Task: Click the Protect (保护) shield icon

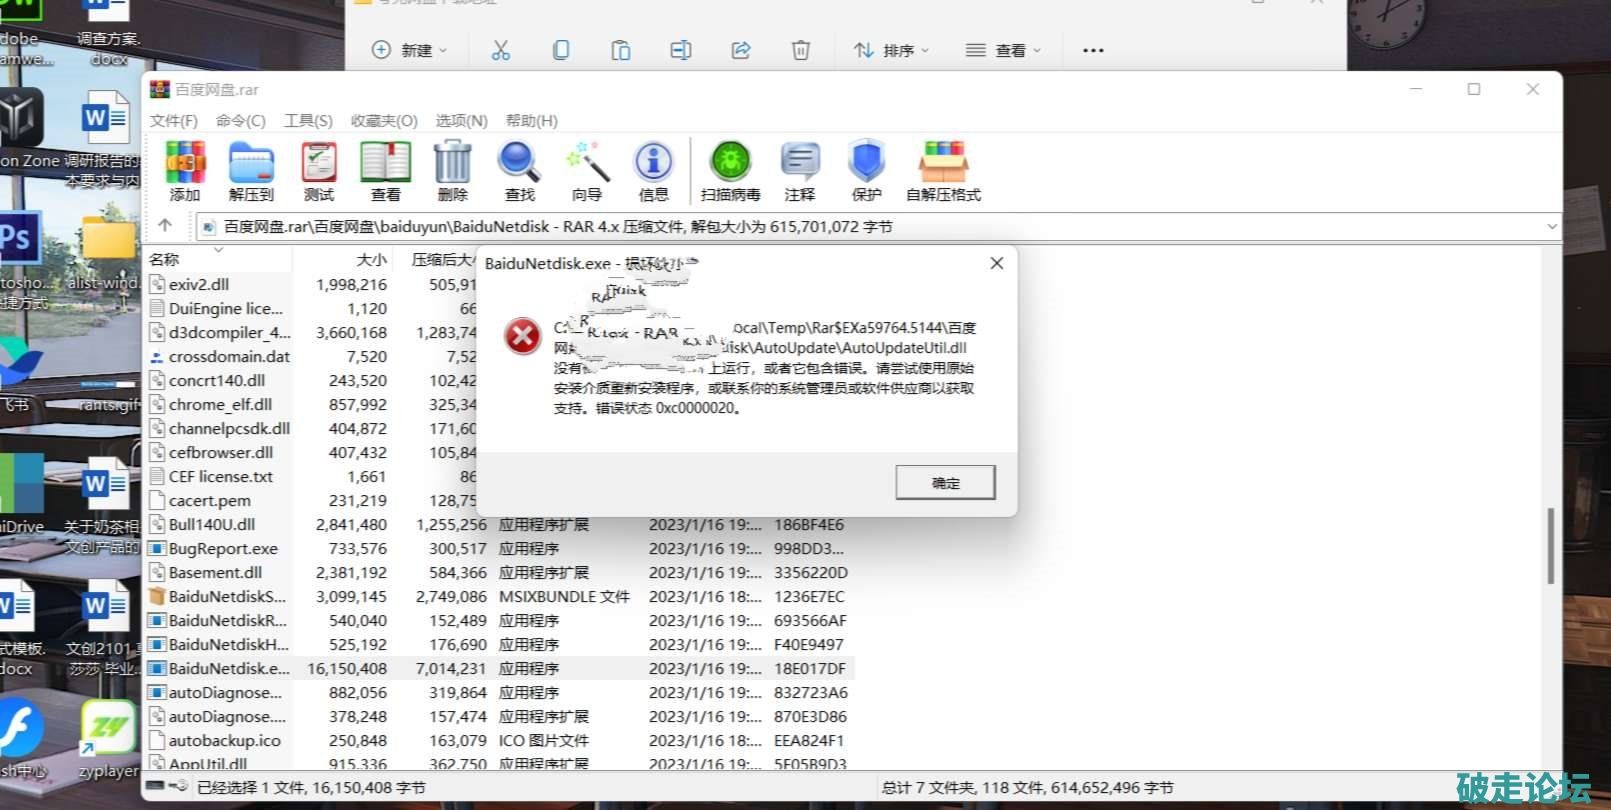Action: coord(866,170)
